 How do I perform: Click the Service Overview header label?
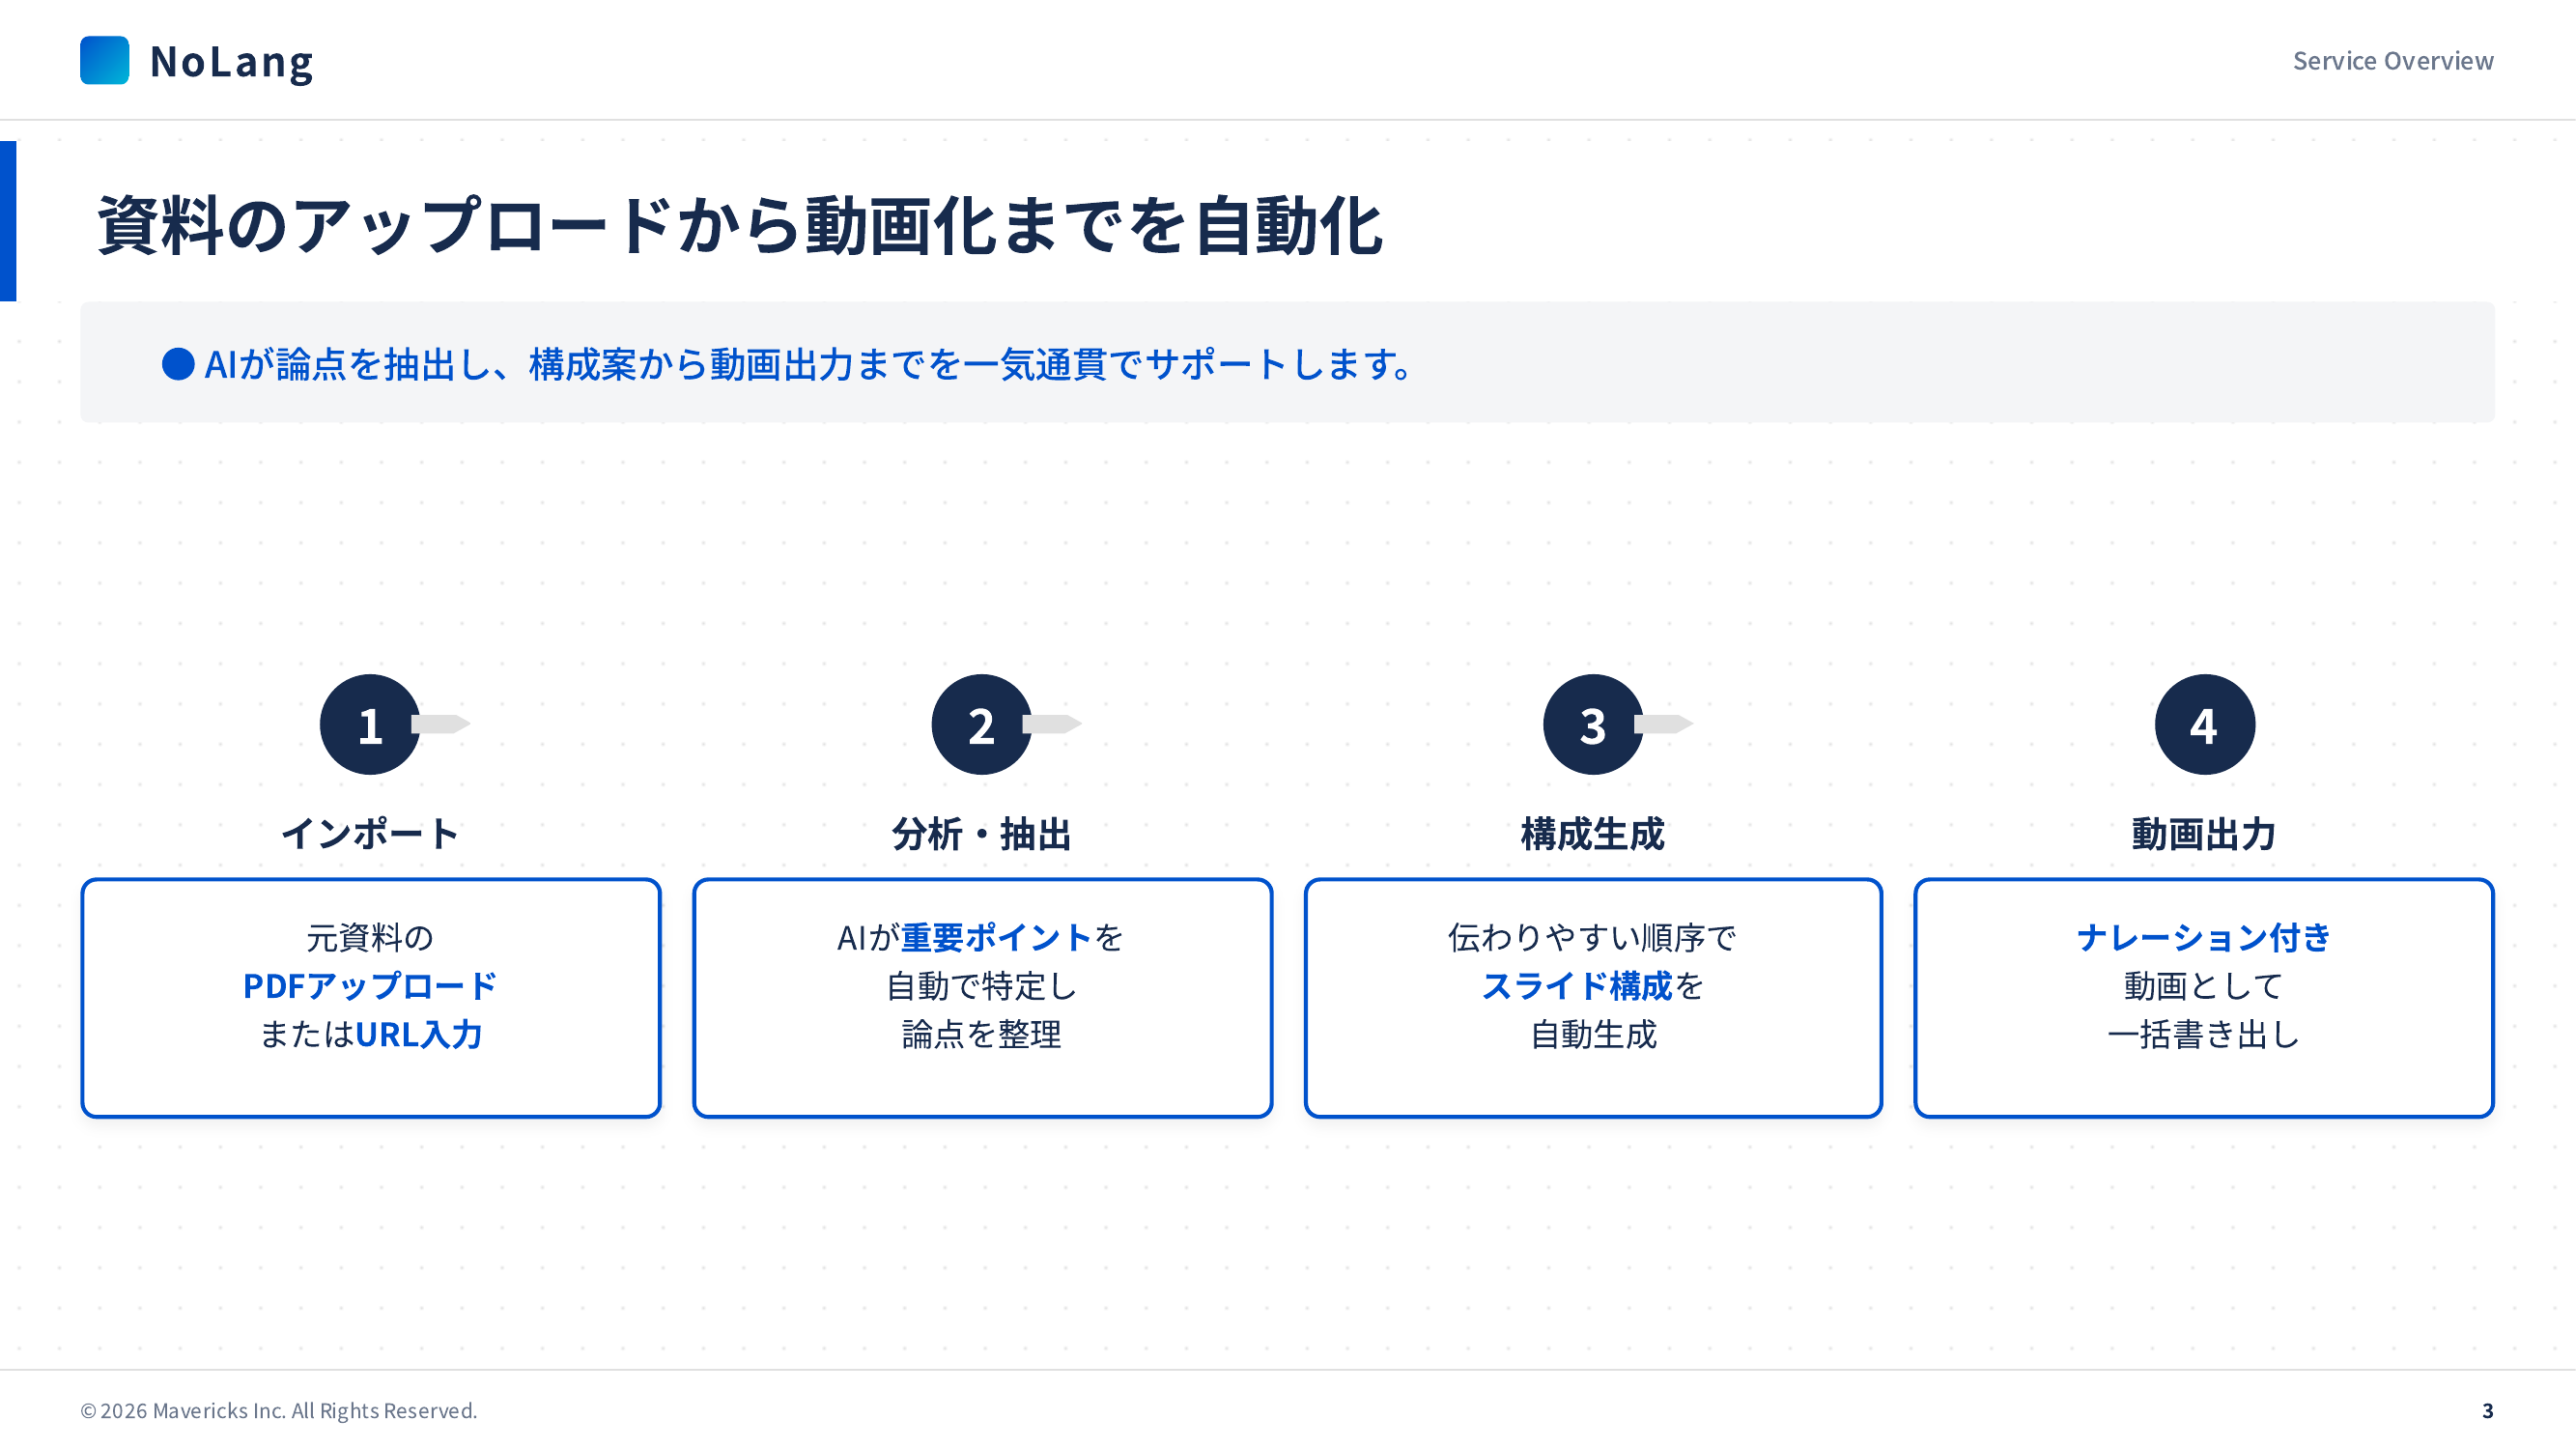coord(2392,61)
